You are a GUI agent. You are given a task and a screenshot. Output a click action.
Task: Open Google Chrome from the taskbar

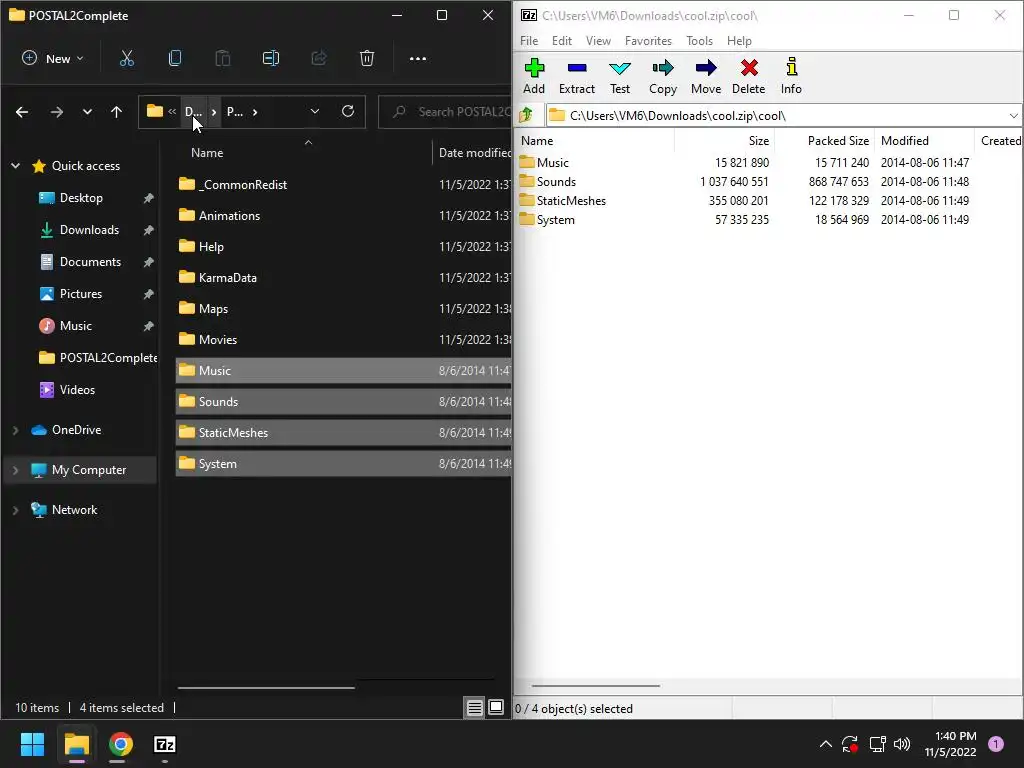click(121, 744)
